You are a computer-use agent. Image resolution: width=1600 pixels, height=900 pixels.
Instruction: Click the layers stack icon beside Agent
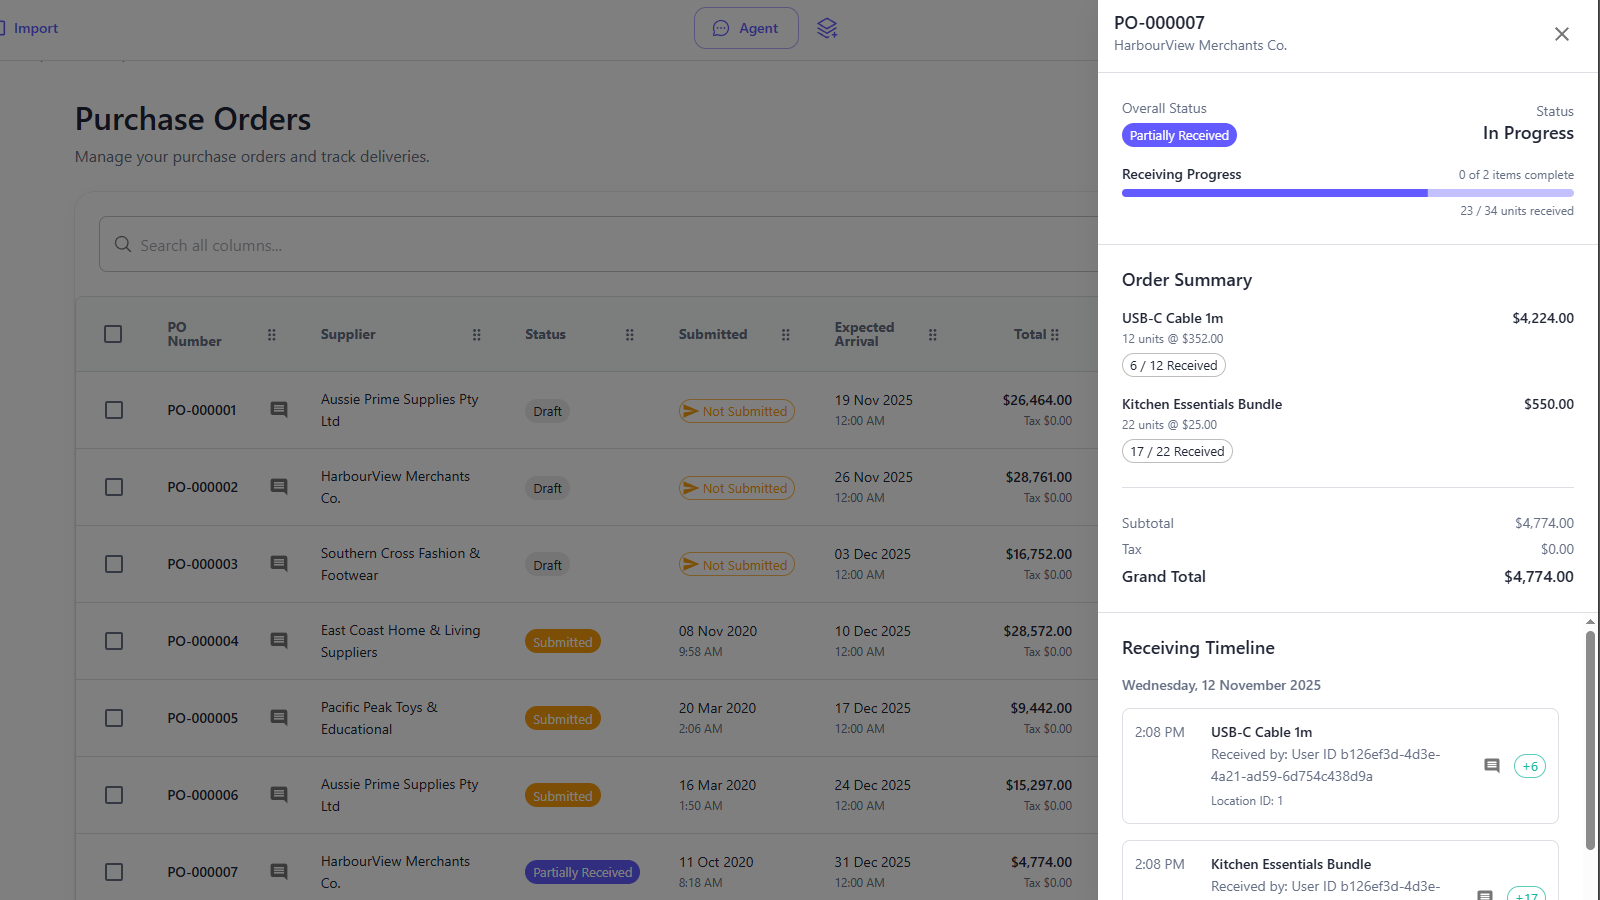[x=827, y=28]
